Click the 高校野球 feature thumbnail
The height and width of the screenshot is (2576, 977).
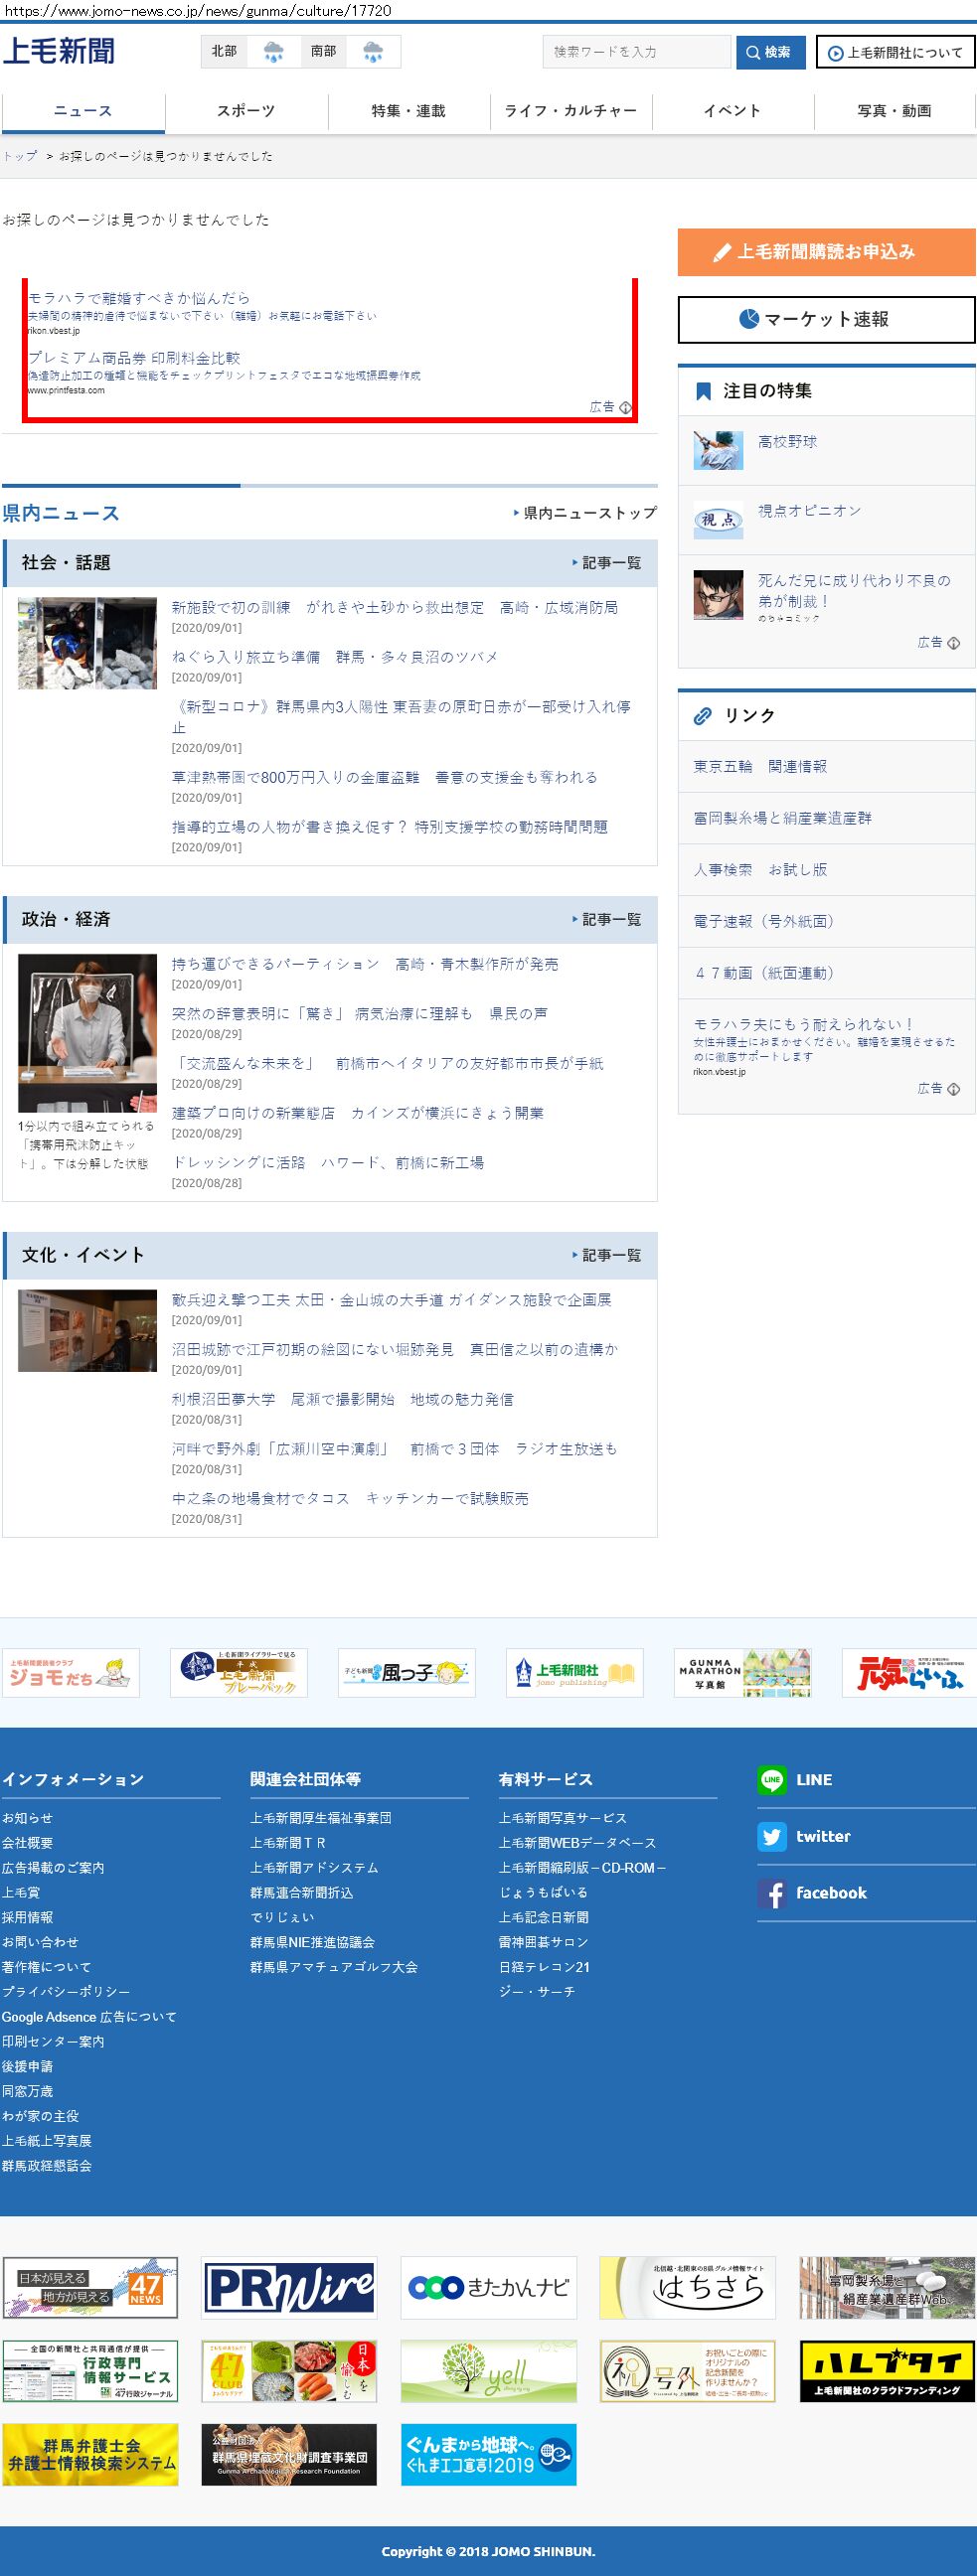(x=718, y=451)
